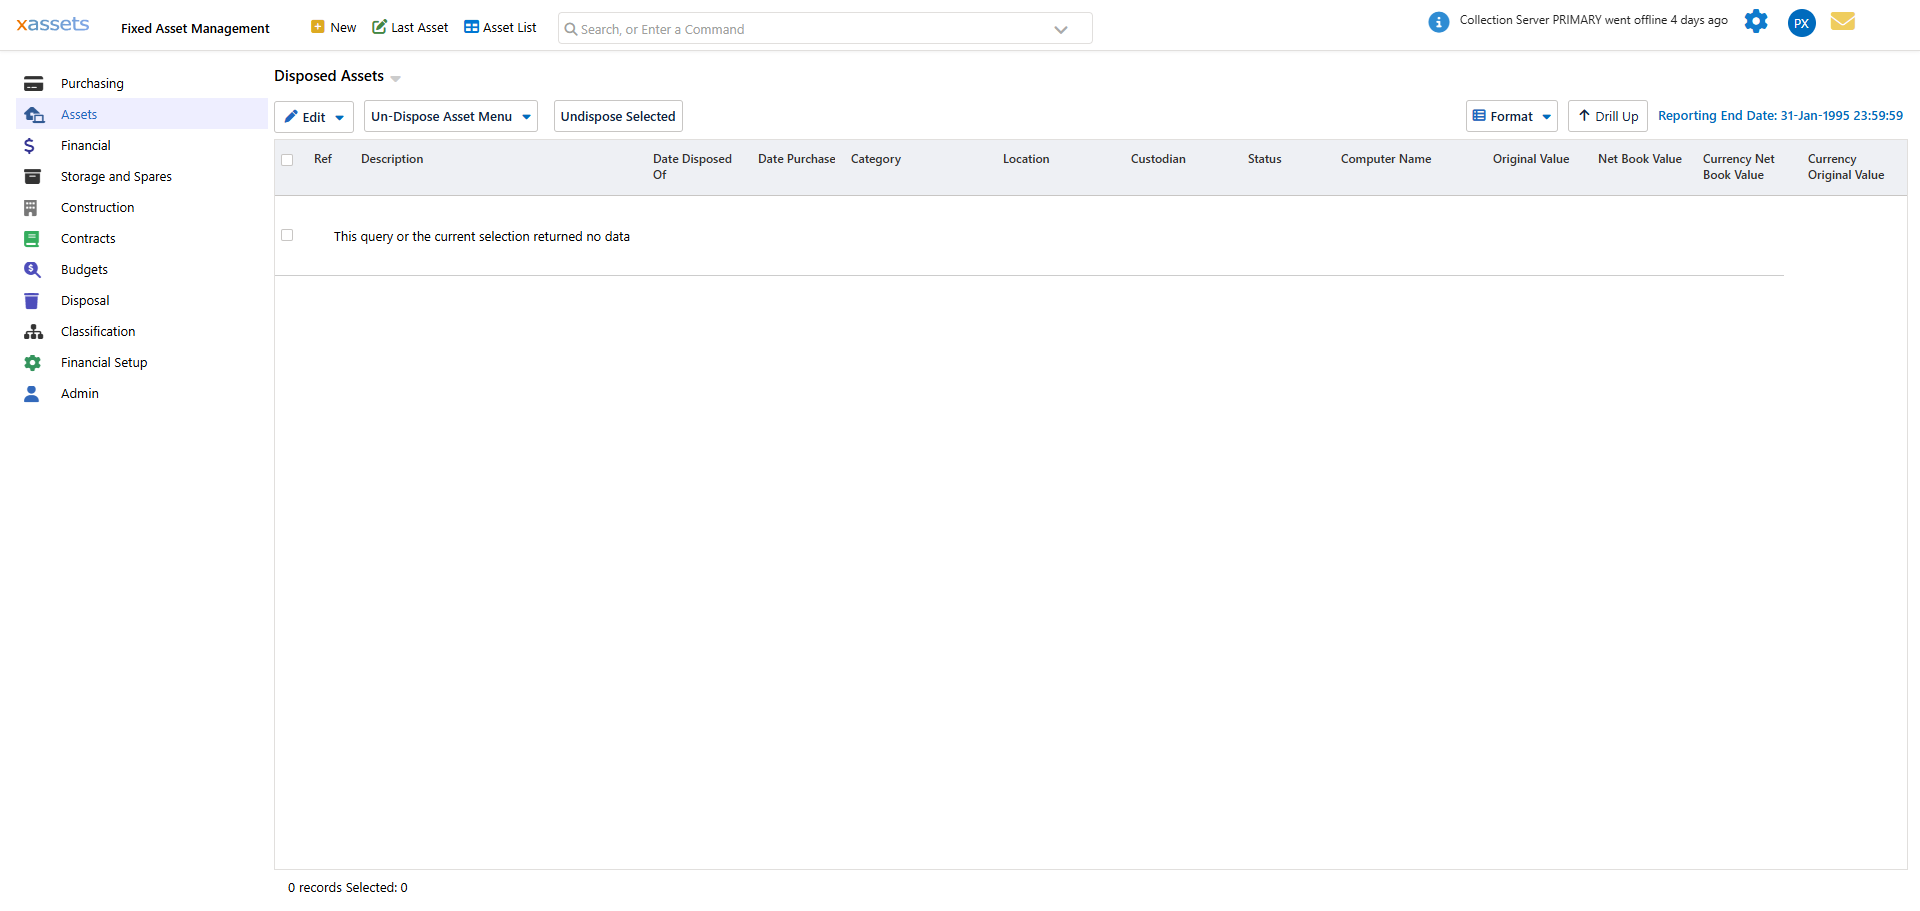Screen dimensions: 1920x911
Task: Click the Drill Up button
Action: click(1607, 116)
